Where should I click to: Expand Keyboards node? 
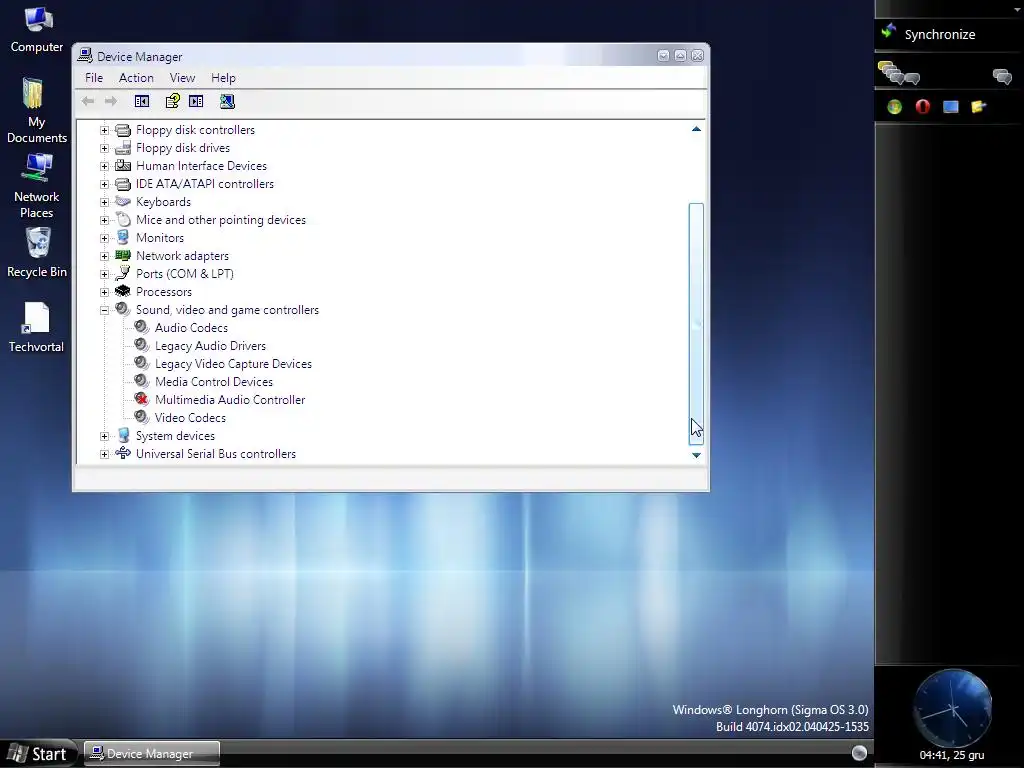pyautogui.click(x=104, y=202)
